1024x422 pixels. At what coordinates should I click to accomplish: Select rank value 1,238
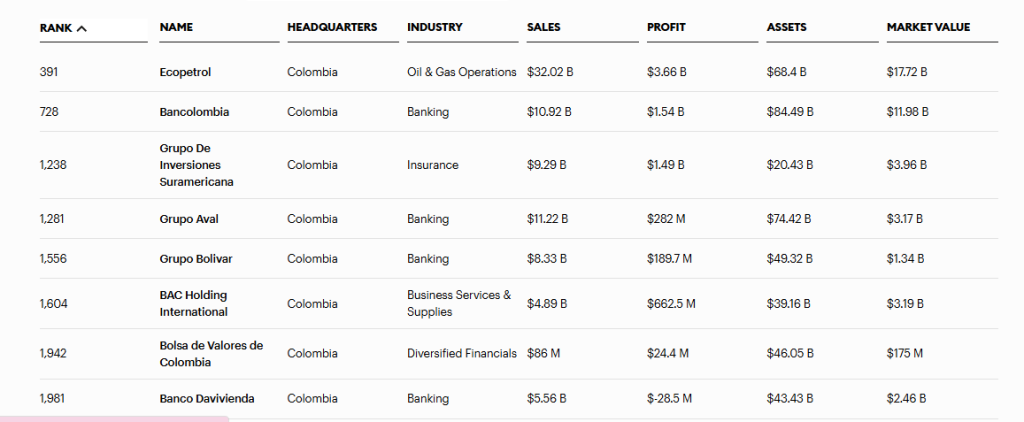[x=53, y=165]
